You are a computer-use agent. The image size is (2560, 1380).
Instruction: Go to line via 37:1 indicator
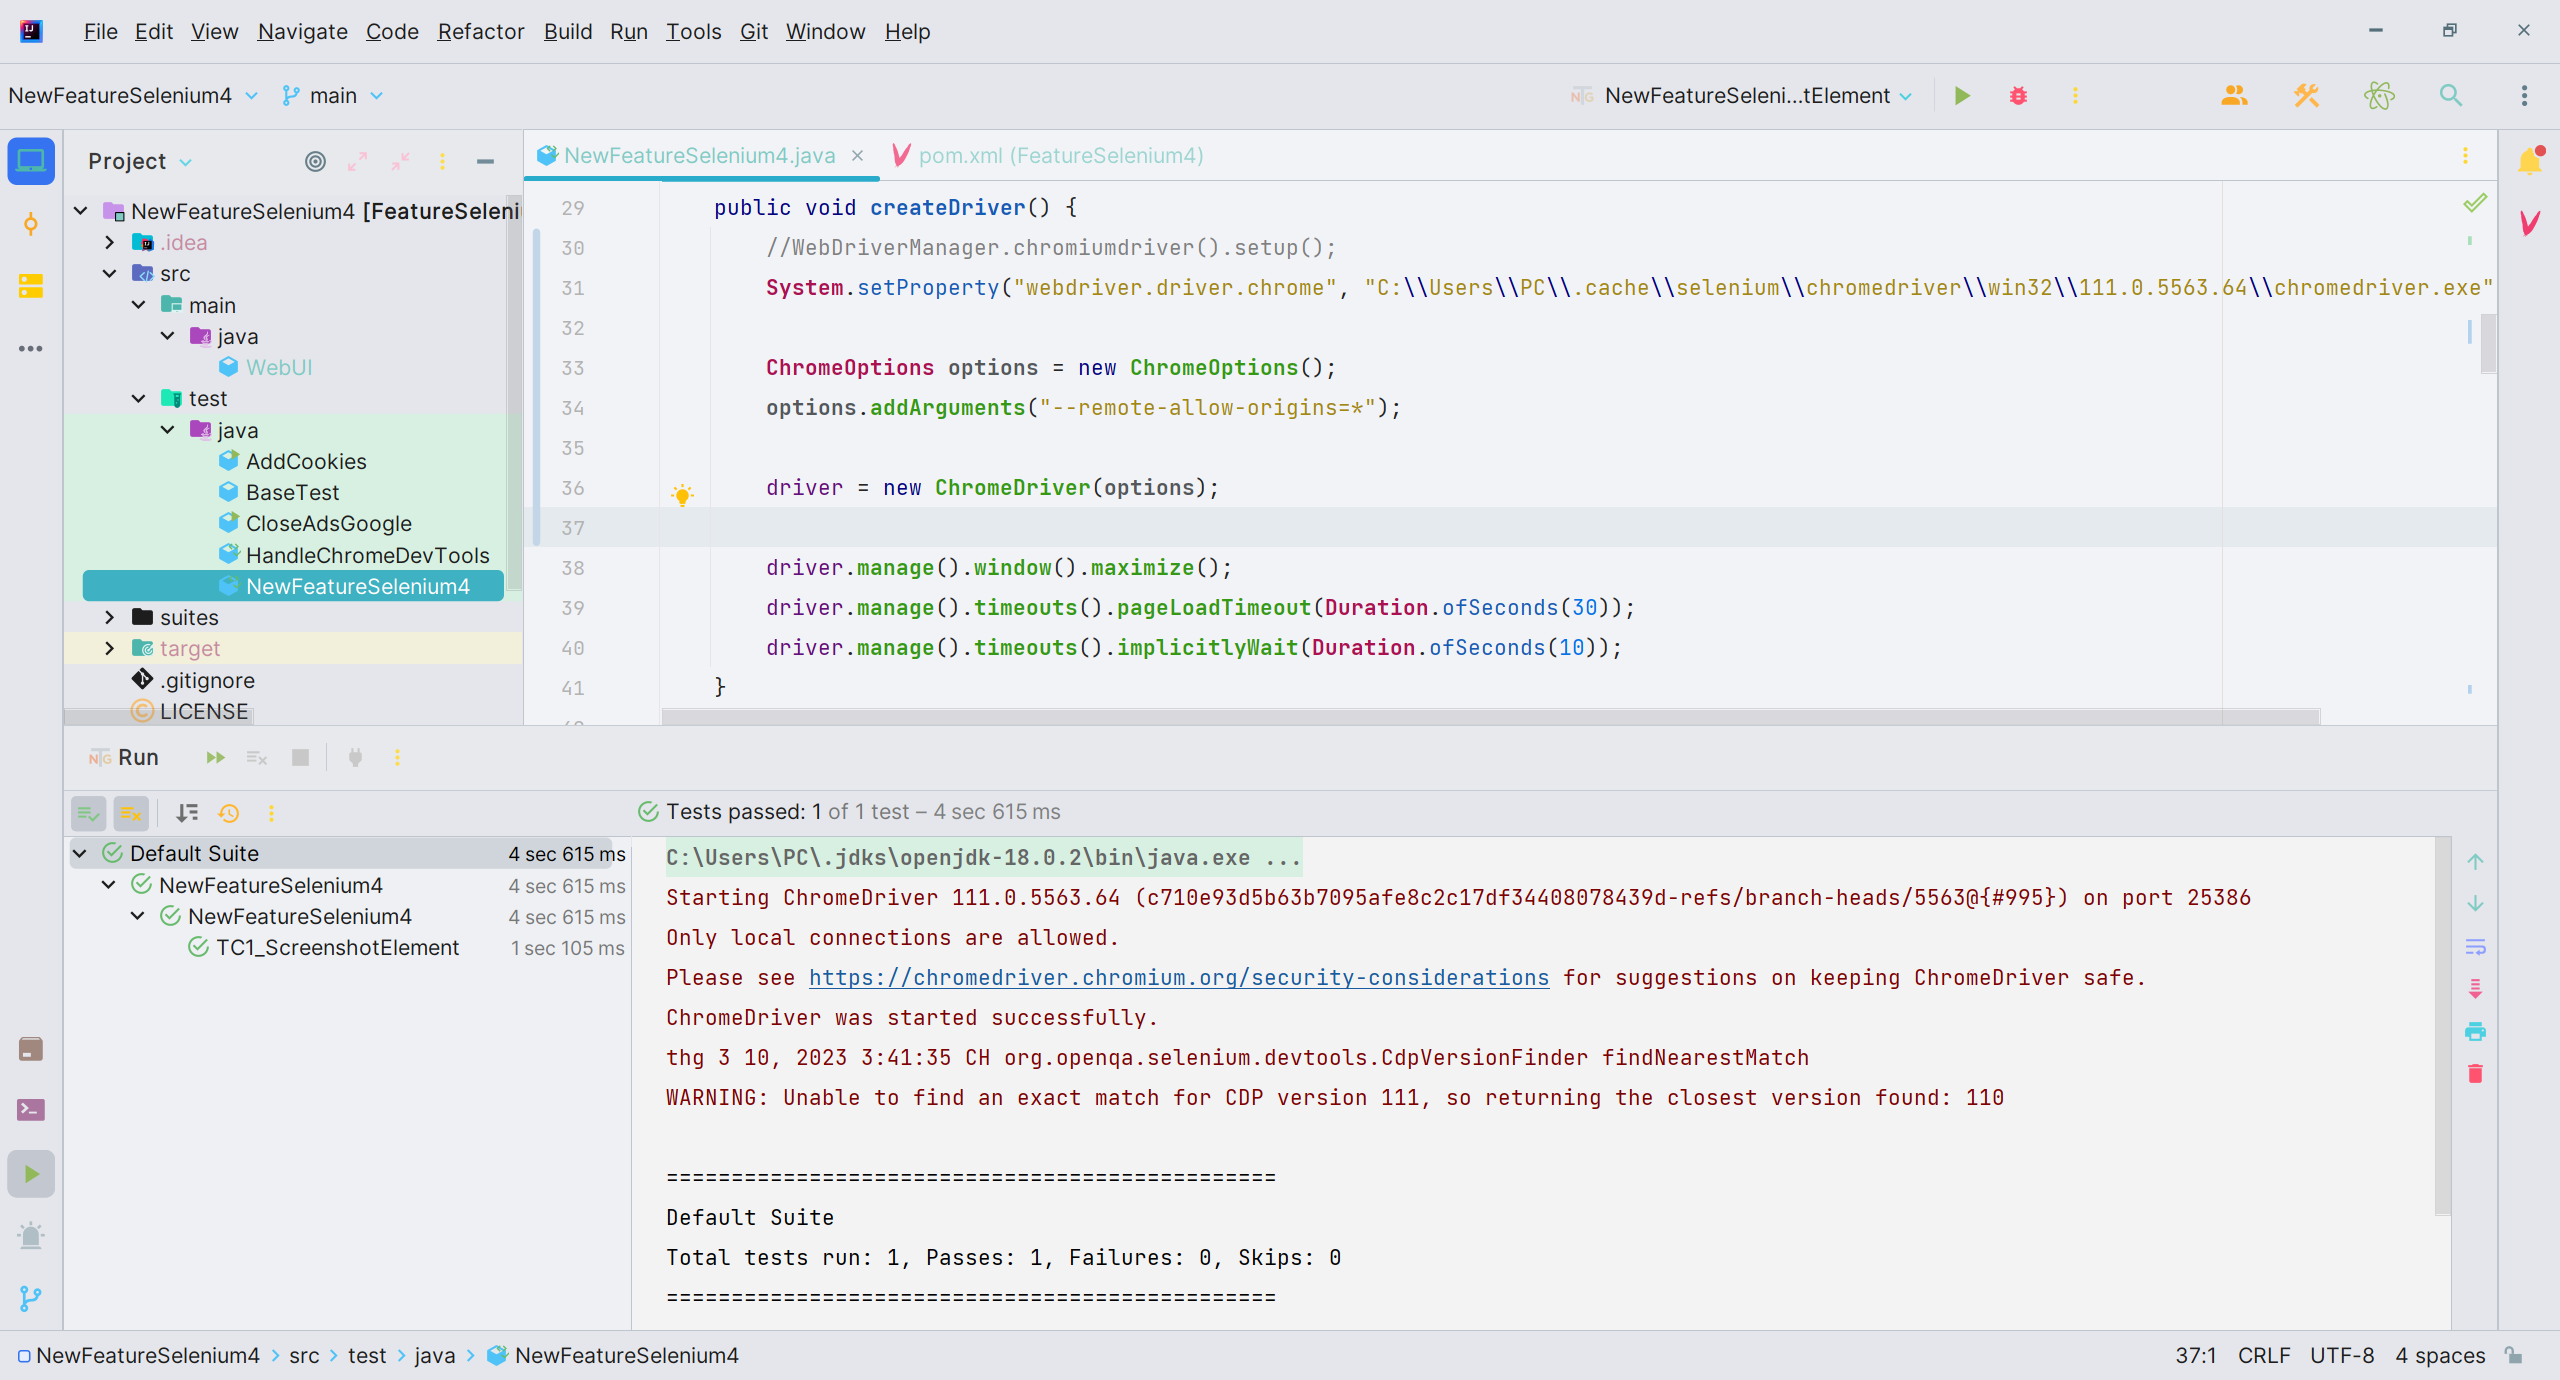pos(2196,1356)
